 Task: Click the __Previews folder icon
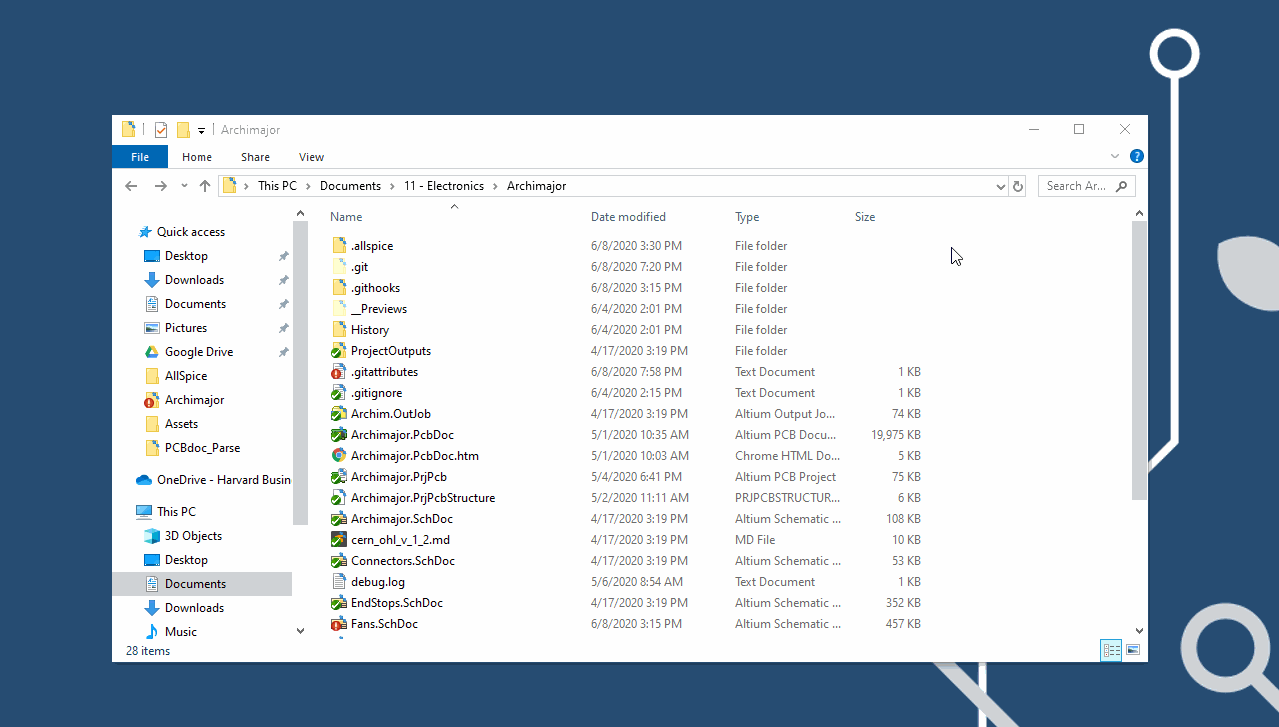point(339,309)
